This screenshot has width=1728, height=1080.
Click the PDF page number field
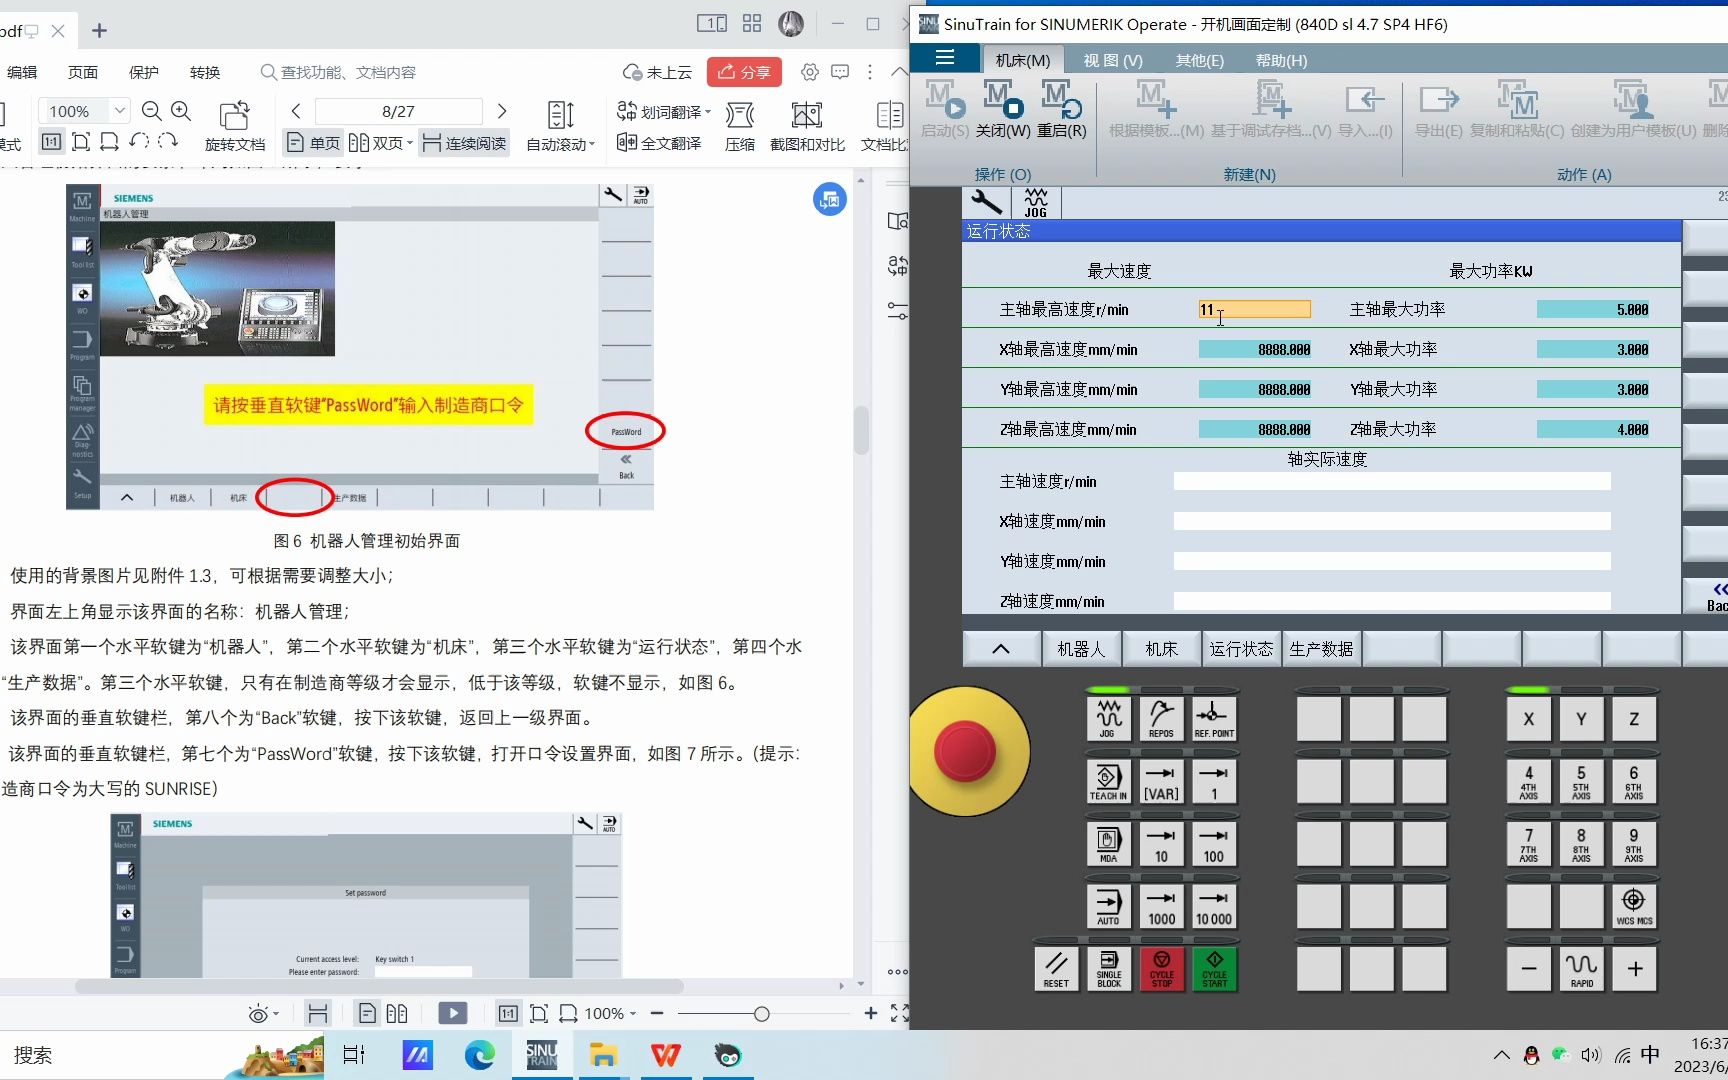tap(398, 111)
